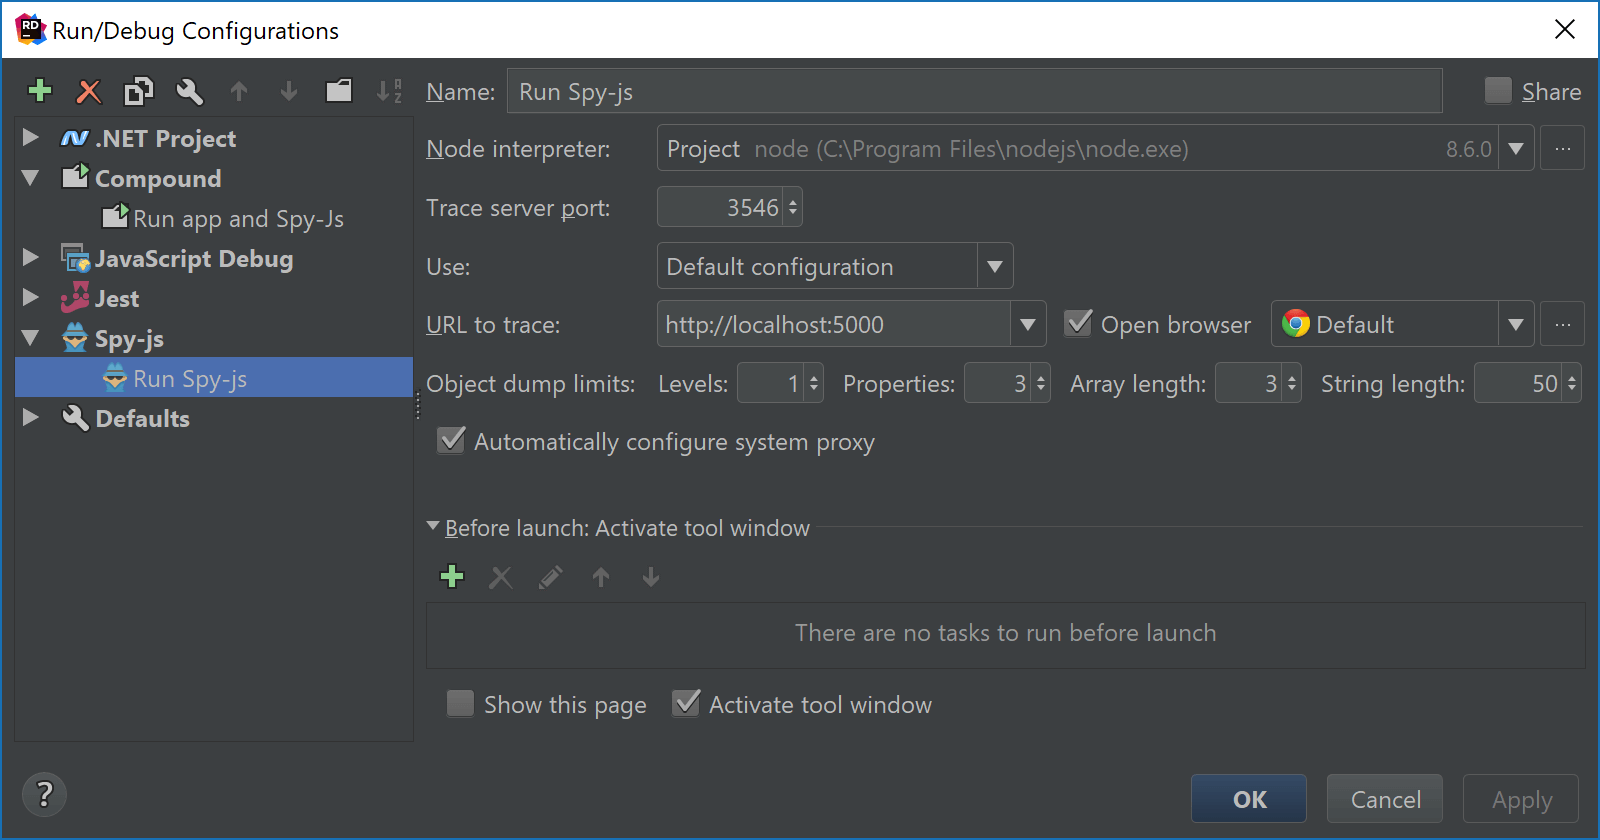1600x840 pixels.
Task: Toggle Automatically configure system proxy
Action: point(452,441)
